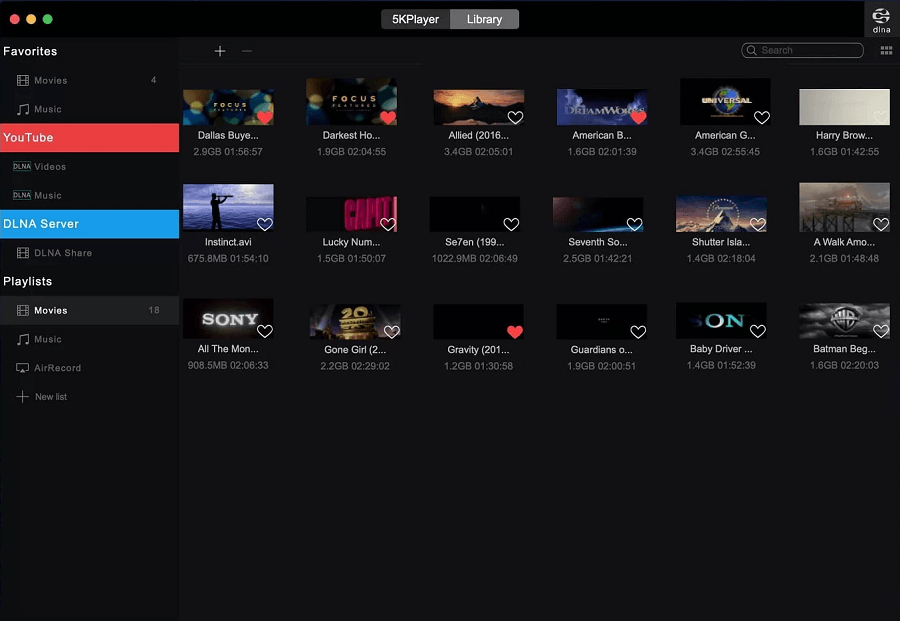Open the All The Mon... Sony thumbnail
This screenshot has height=621, width=900.
click(x=228, y=319)
